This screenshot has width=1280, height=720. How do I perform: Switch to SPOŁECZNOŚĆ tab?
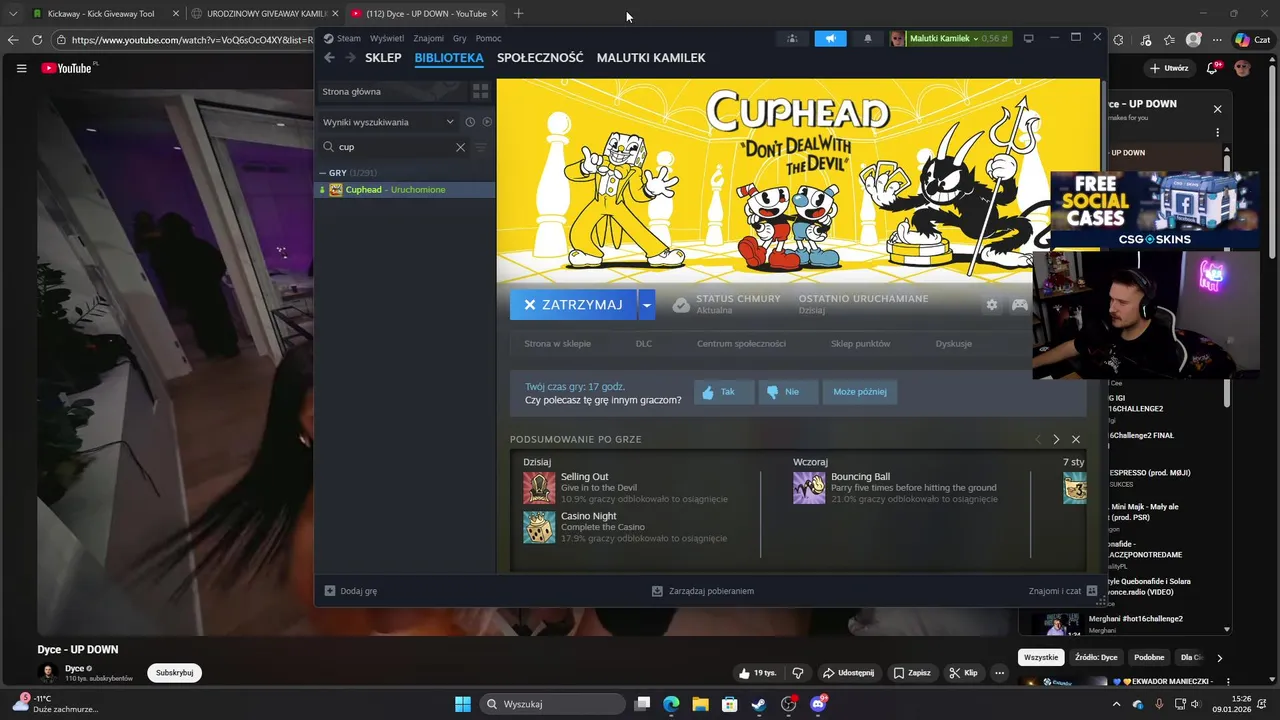point(540,58)
